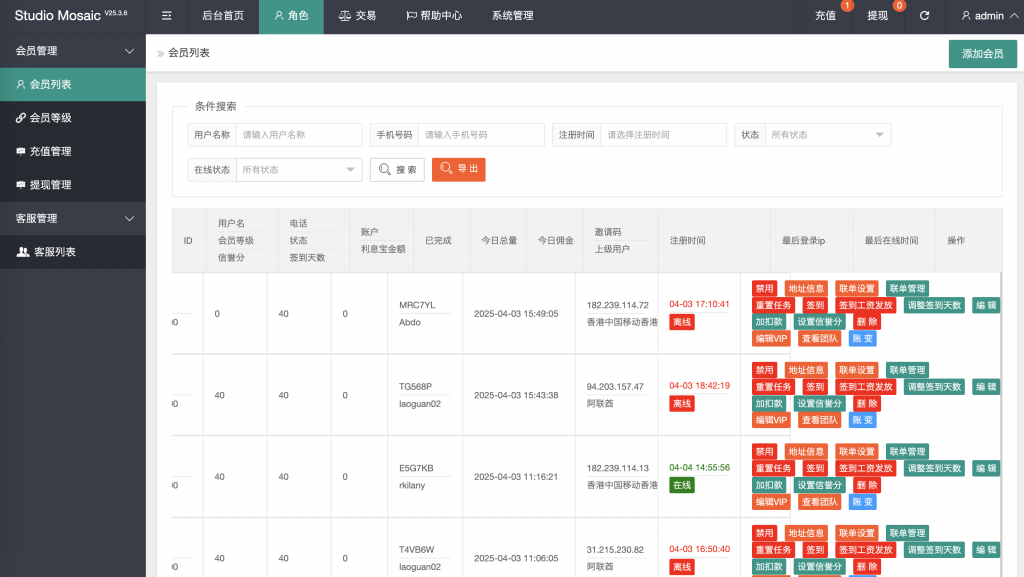Viewport: 1024px width, 577px height.
Task: Click 充值 with the red badge
Action: (826, 16)
